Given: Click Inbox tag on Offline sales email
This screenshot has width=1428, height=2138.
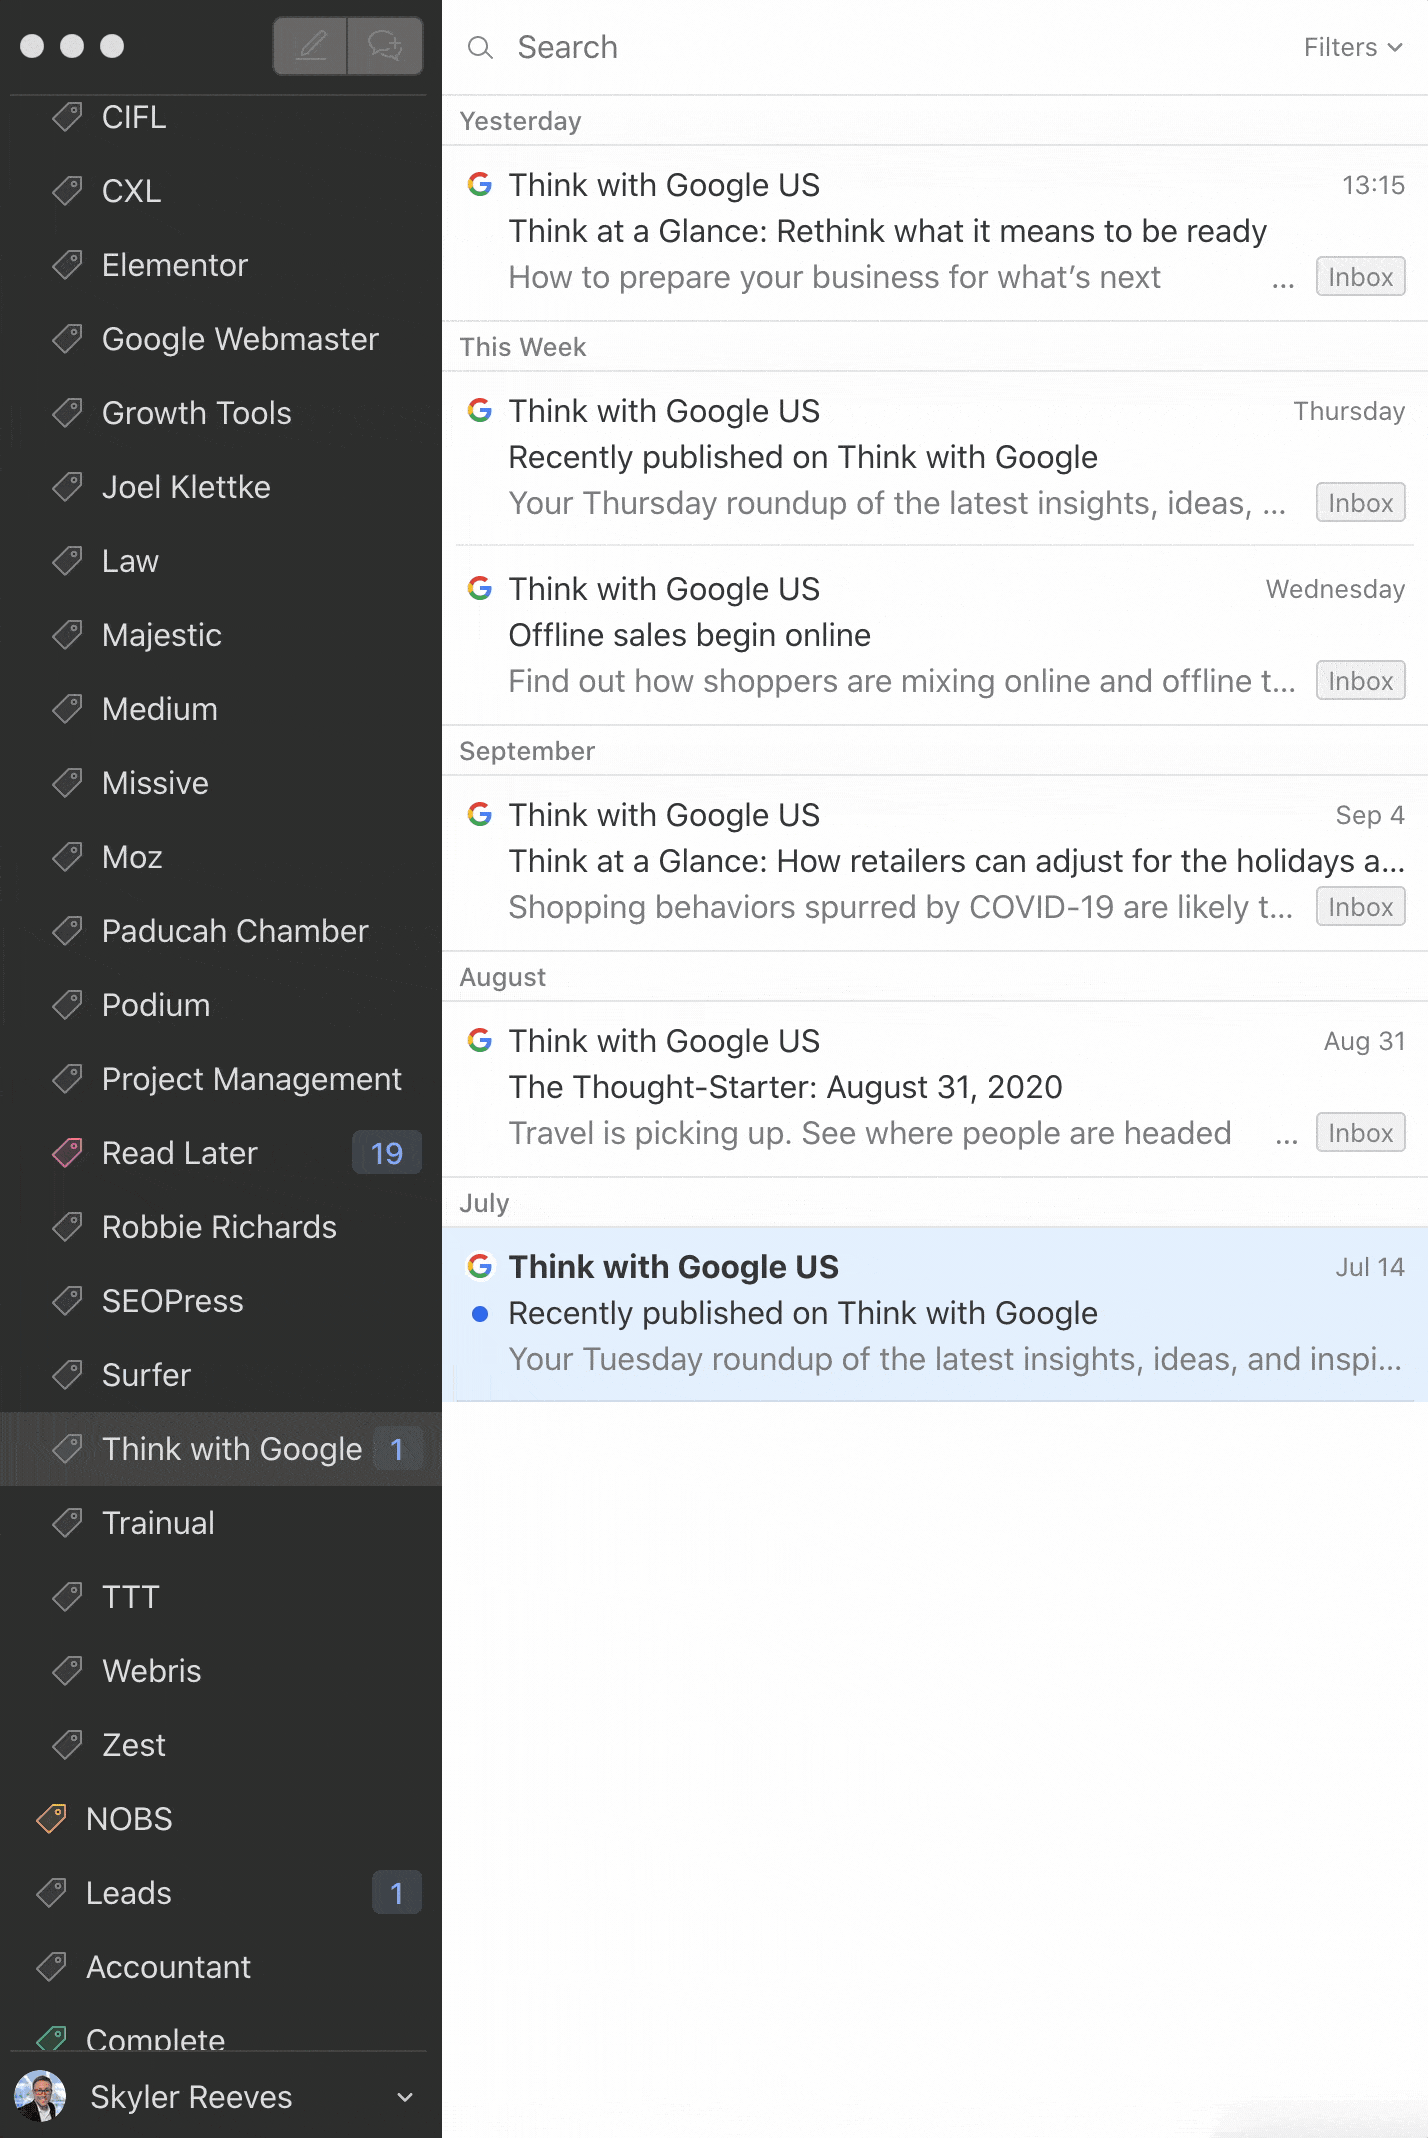Looking at the screenshot, I should (x=1360, y=681).
